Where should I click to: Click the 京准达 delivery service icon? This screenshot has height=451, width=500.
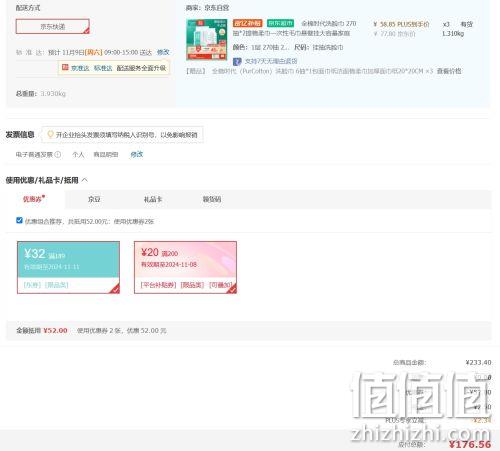click(x=65, y=68)
